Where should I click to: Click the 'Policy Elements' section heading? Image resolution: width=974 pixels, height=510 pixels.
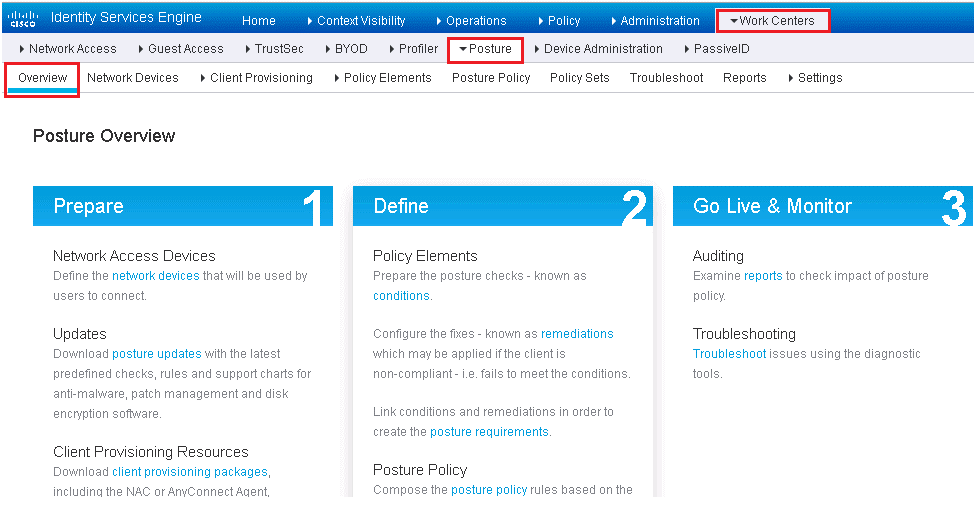tap(425, 256)
